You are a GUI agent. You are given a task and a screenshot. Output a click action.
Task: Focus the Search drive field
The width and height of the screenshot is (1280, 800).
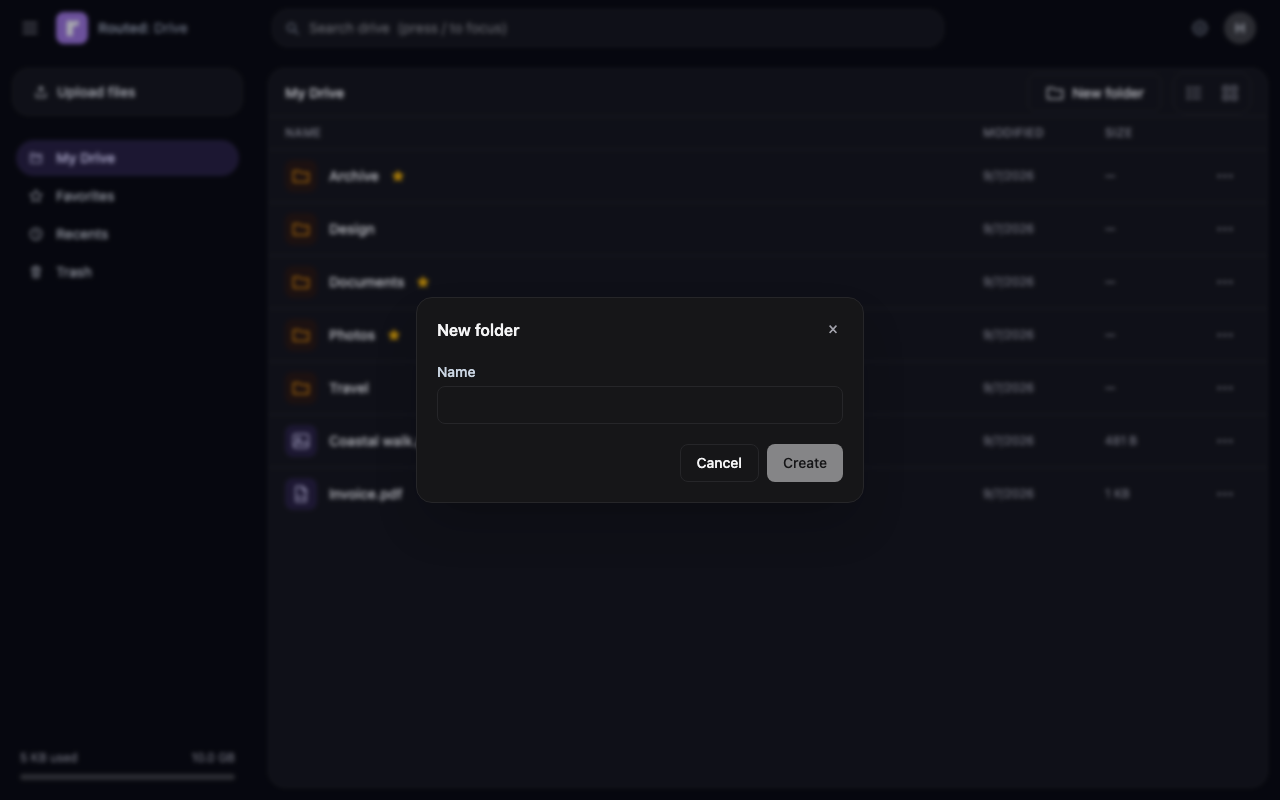[x=608, y=28]
